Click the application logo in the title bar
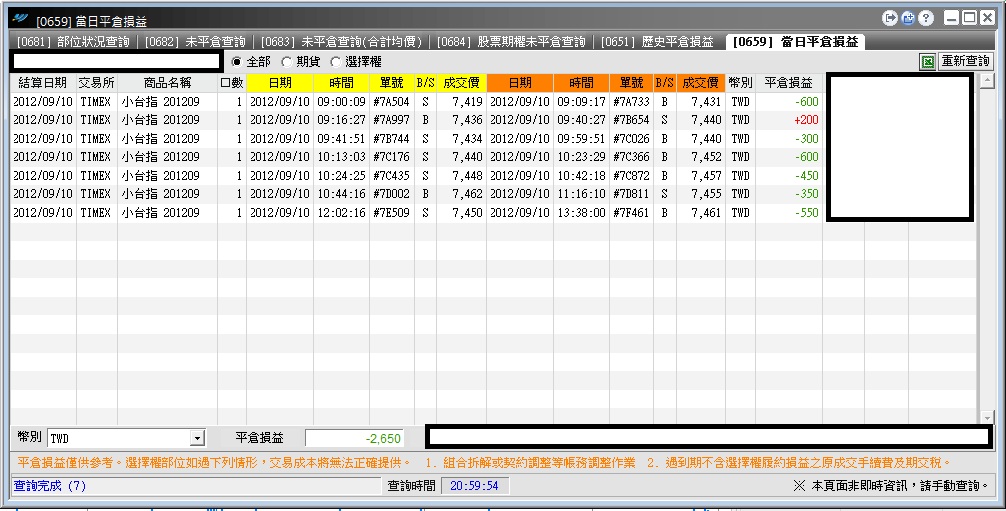The width and height of the screenshot is (1006, 511). click(x=21, y=19)
